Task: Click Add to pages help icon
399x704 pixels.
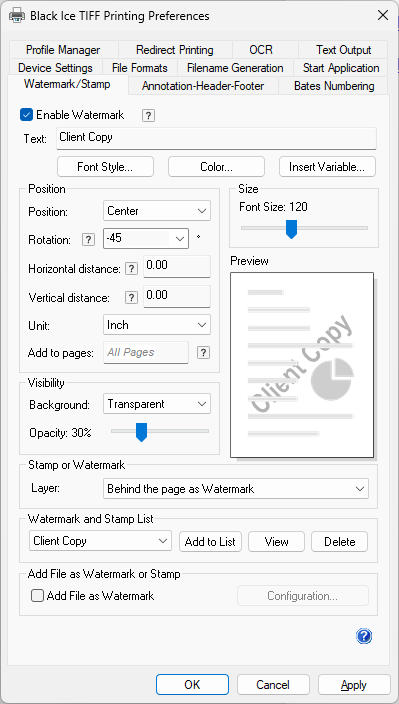Action: [203, 352]
